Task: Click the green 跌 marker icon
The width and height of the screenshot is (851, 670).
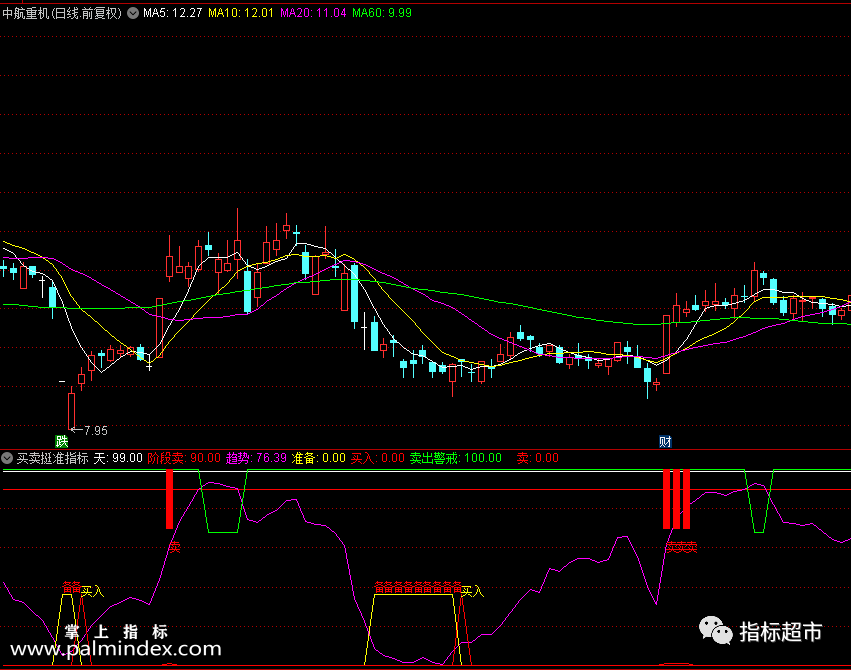Action: pyautogui.click(x=62, y=441)
